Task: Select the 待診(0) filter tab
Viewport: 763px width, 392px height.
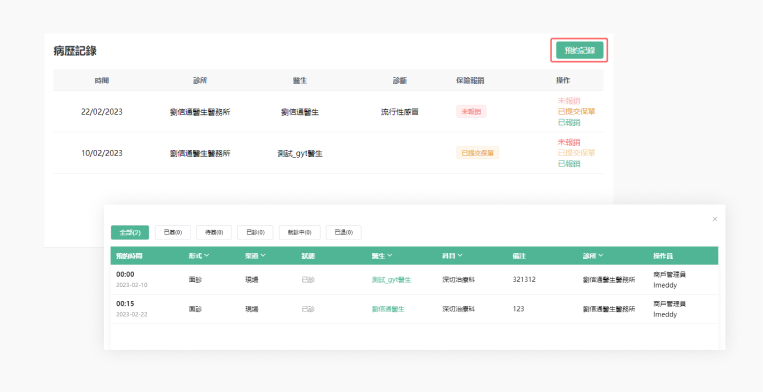Action: 214,232
